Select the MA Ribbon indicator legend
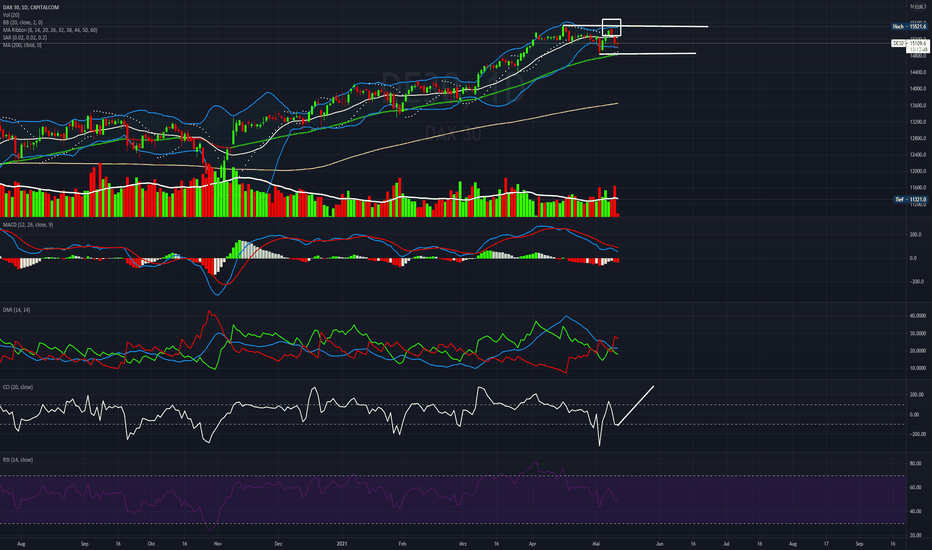This screenshot has width=932, height=550. pyautogui.click(x=50, y=30)
